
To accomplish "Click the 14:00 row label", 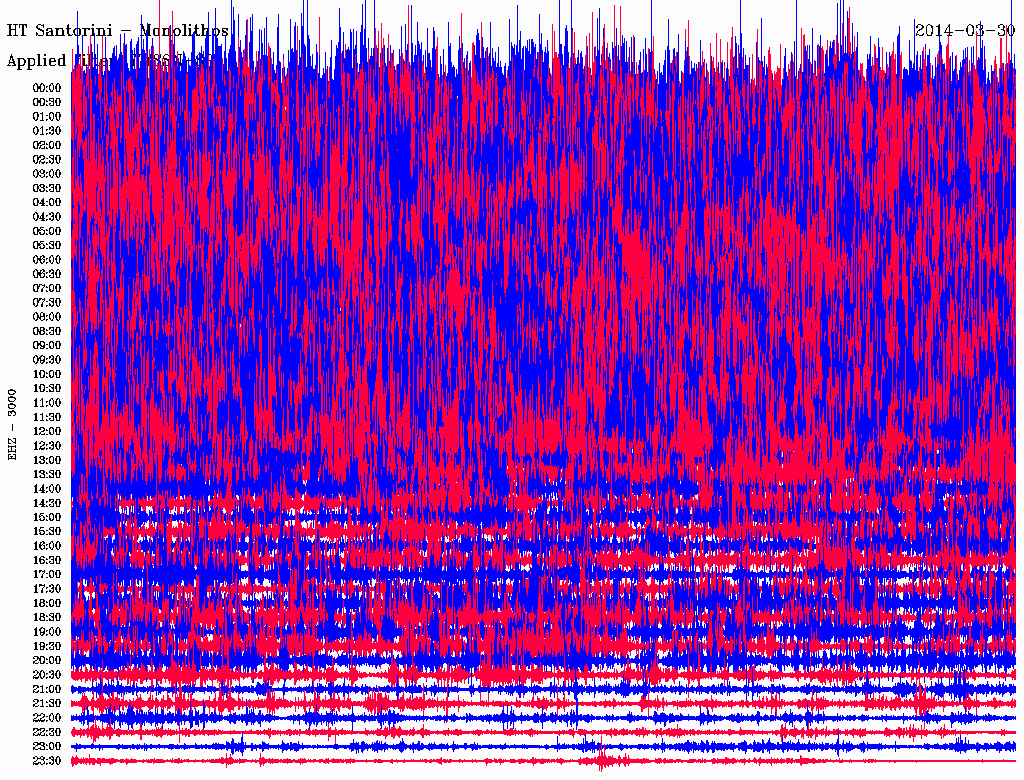I will point(47,489).
